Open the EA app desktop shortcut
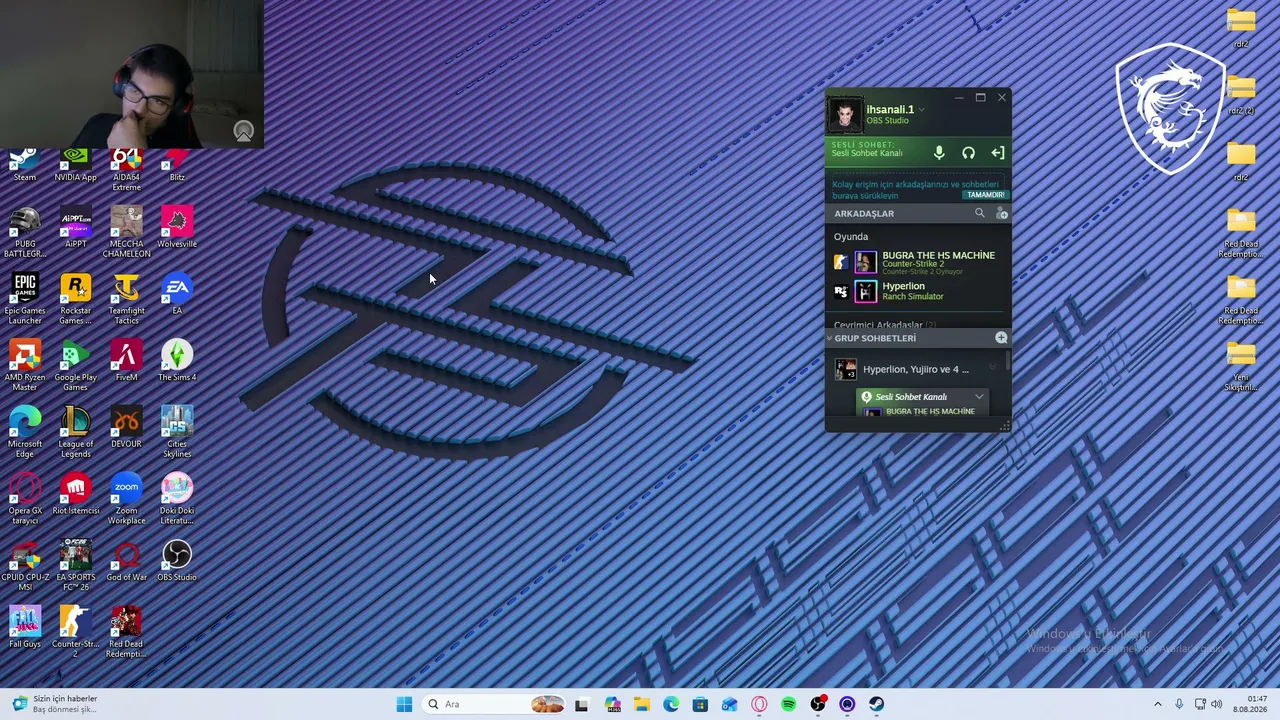 click(177, 295)
